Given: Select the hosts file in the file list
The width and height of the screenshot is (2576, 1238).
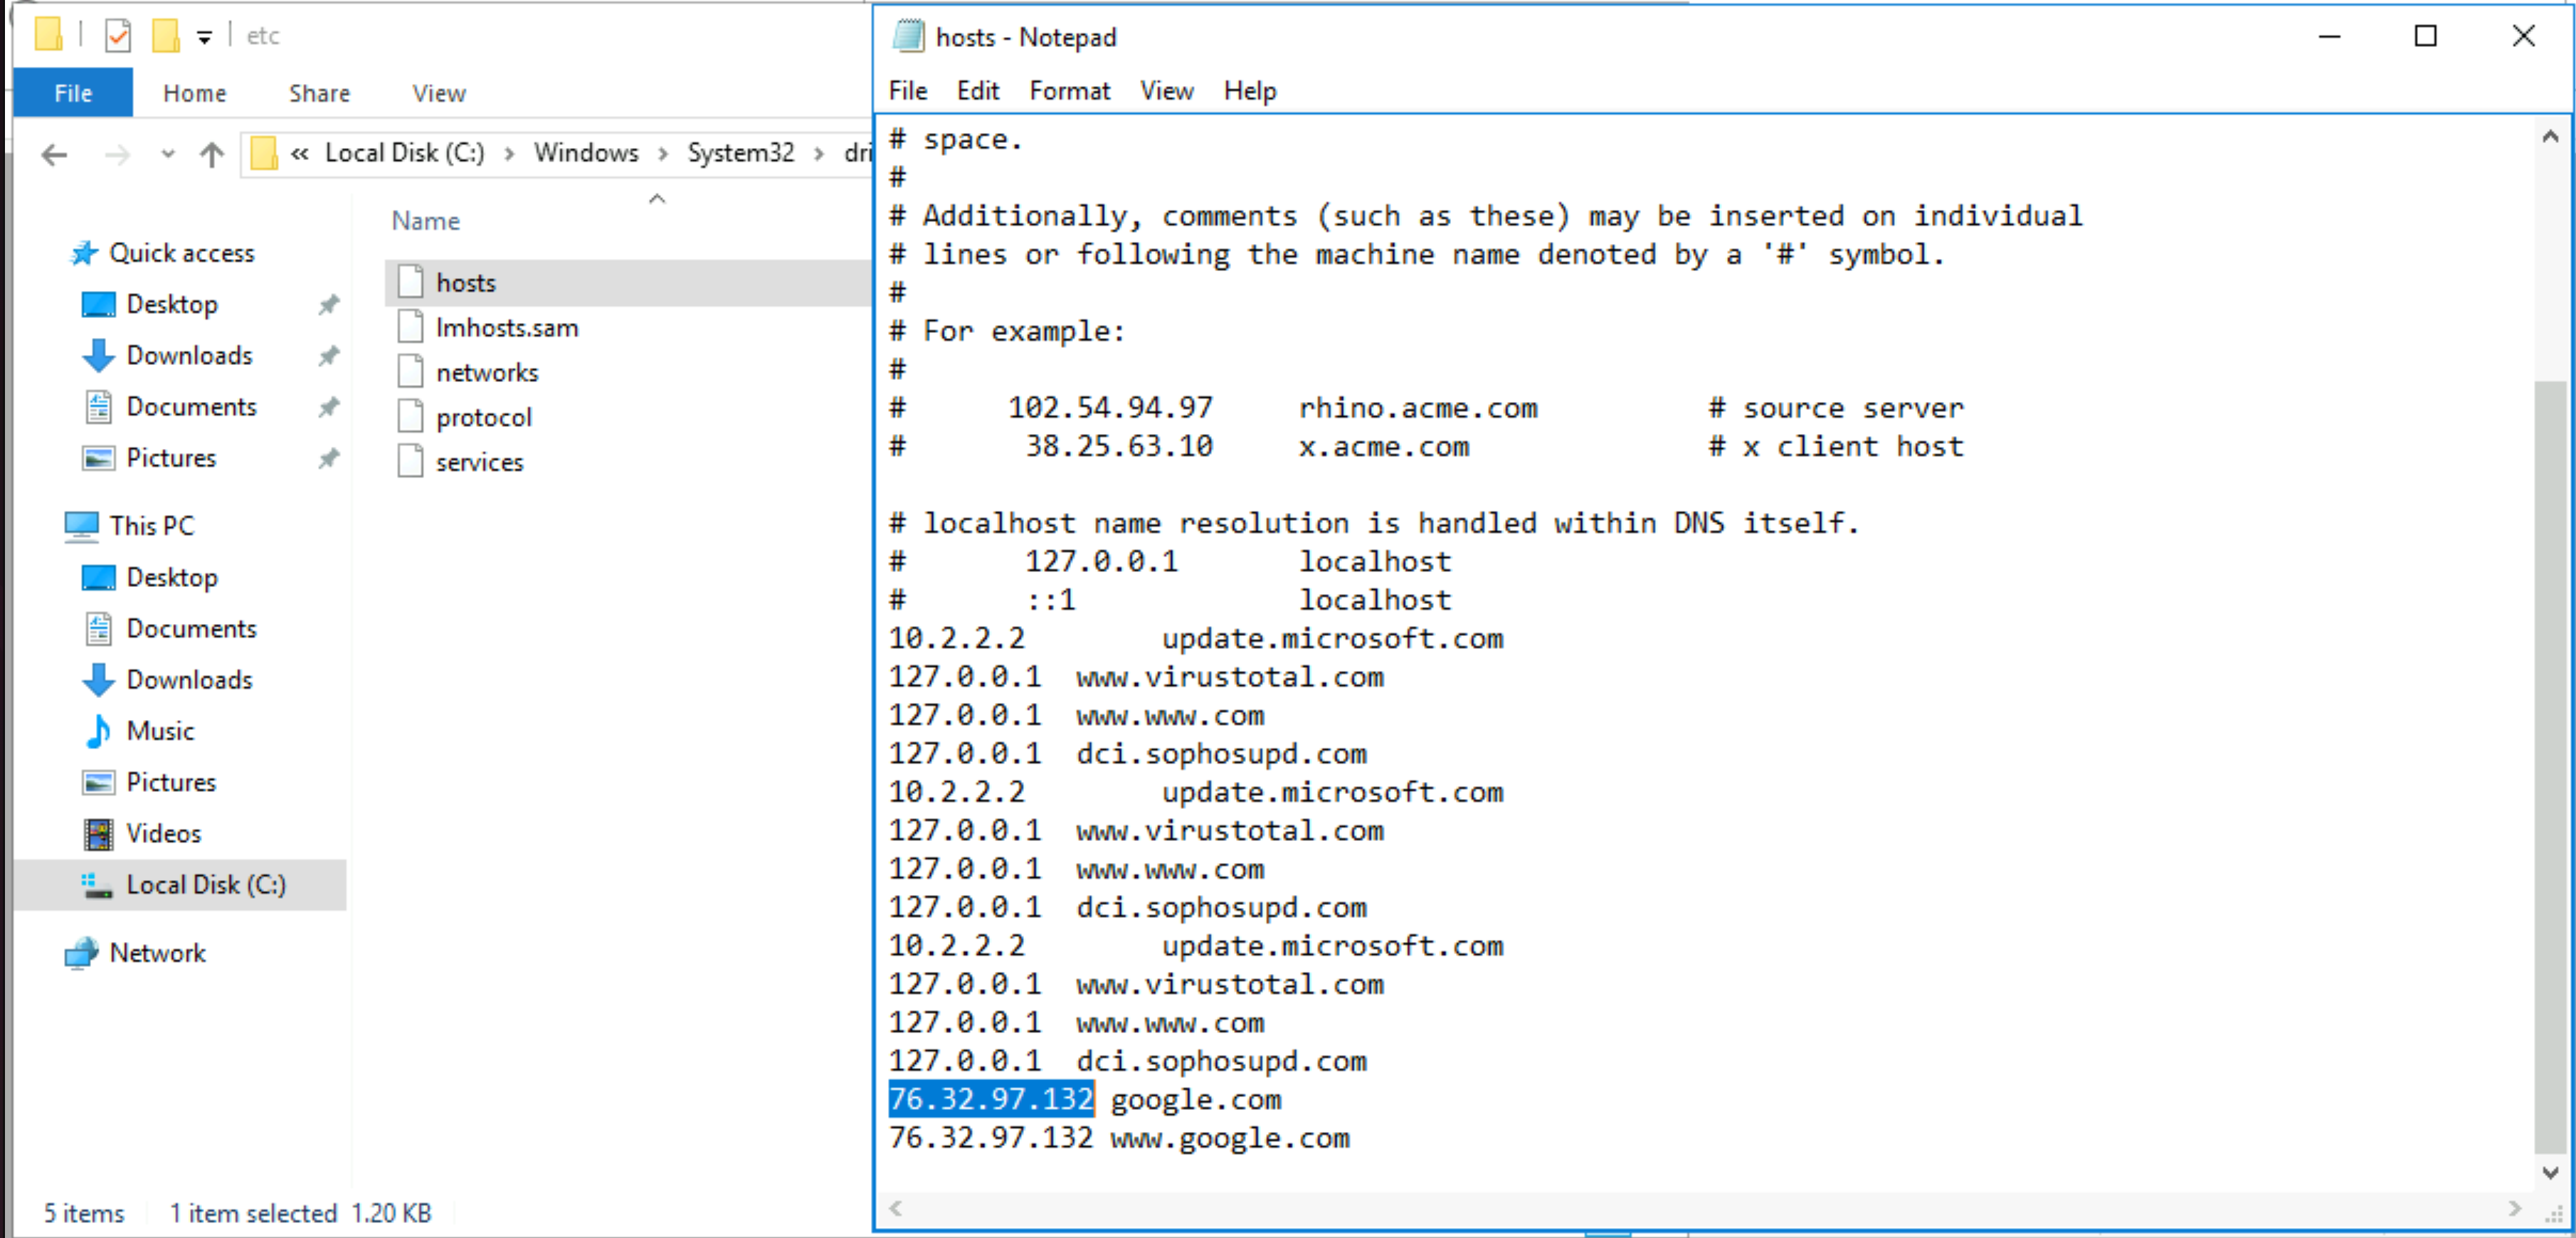Looking at the screenshot, I should (628, 283).
